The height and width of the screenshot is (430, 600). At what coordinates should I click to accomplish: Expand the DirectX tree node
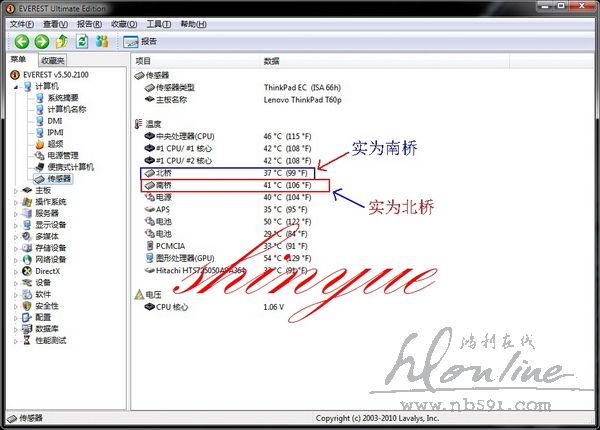click(x=16, y=272)
